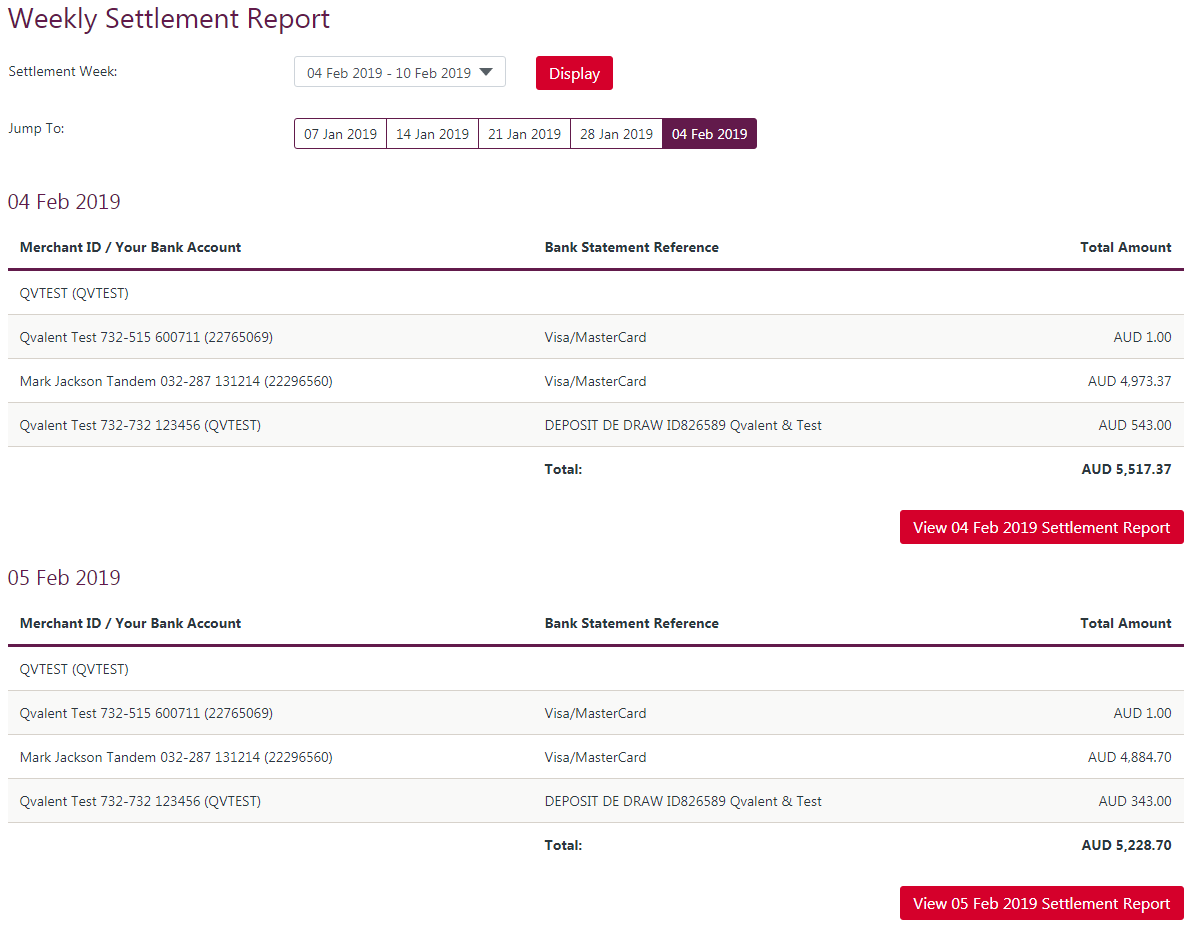Viewport: 1191px width, 926px height.
Task: View 05 Feb 2019 Settlement Report
Action: tap(1041, 904)
